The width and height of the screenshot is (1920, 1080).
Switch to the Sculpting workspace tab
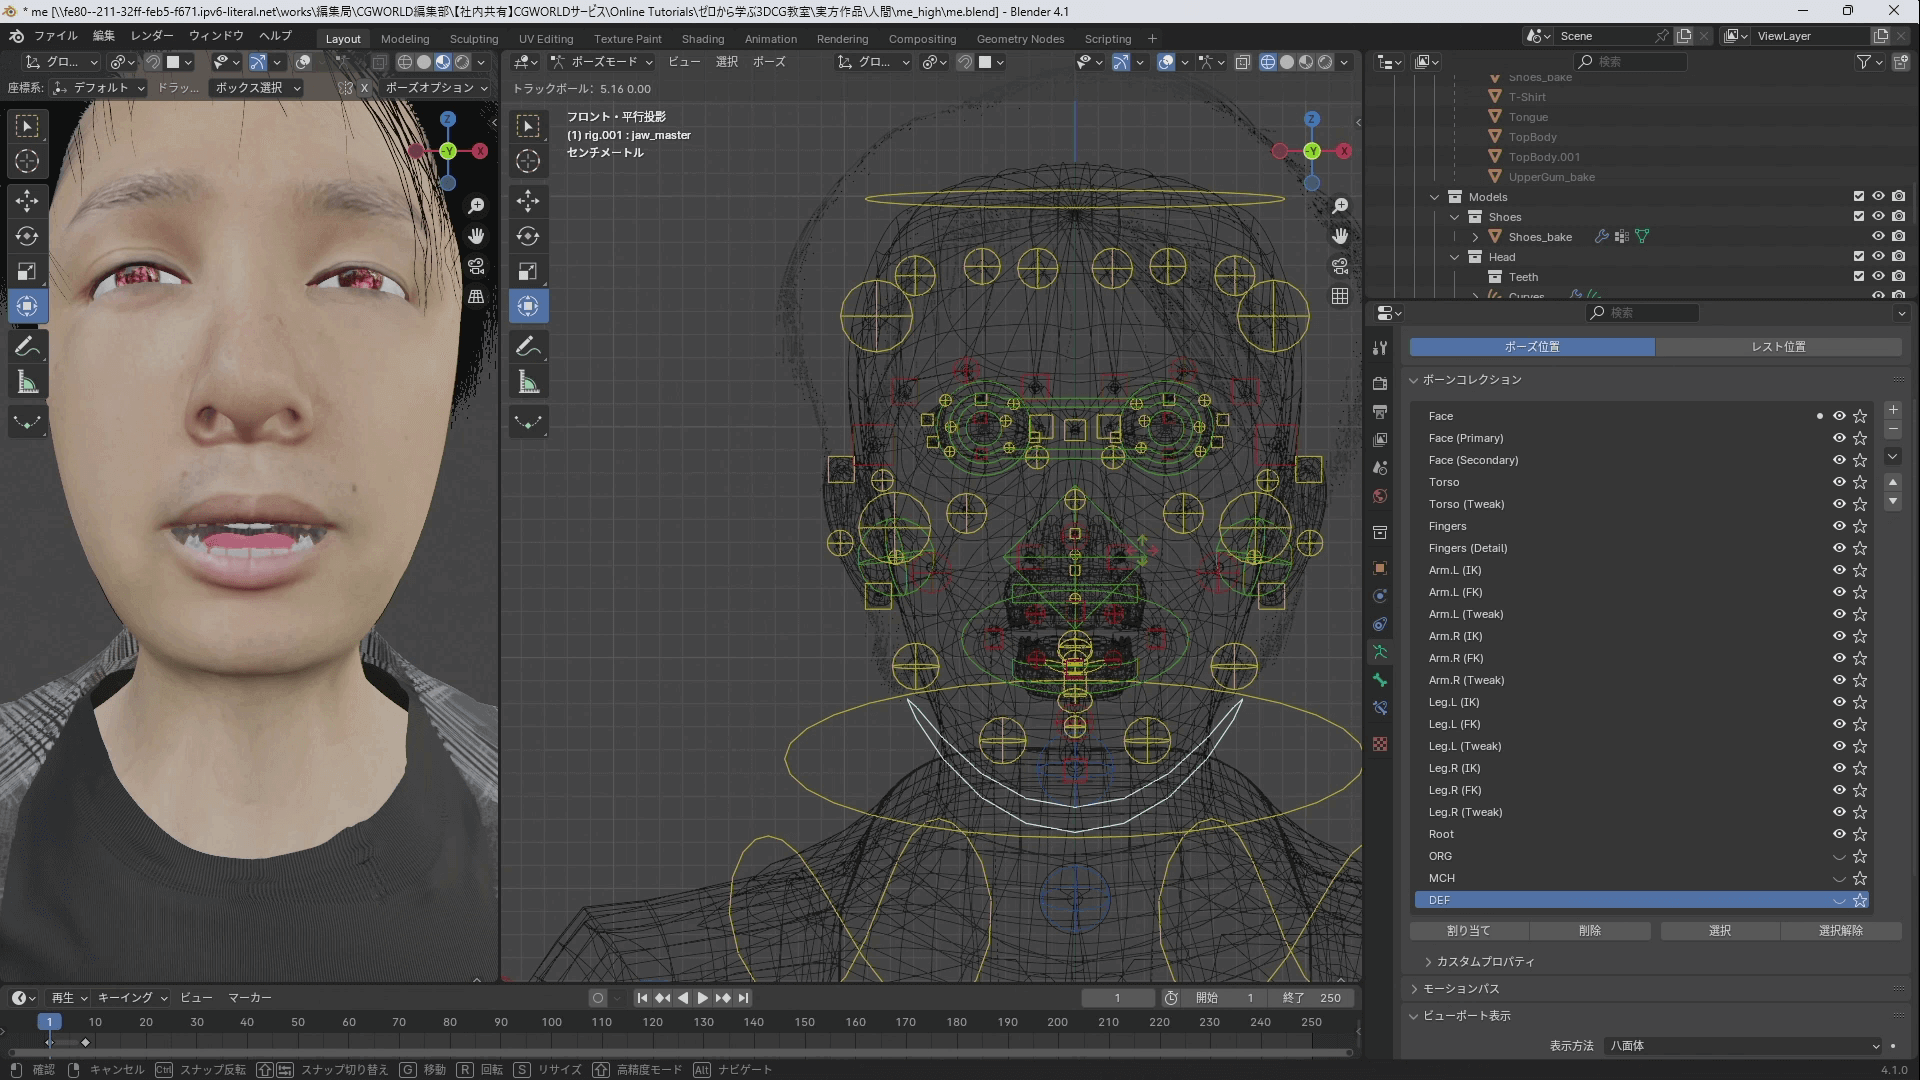tap(473, 39)
